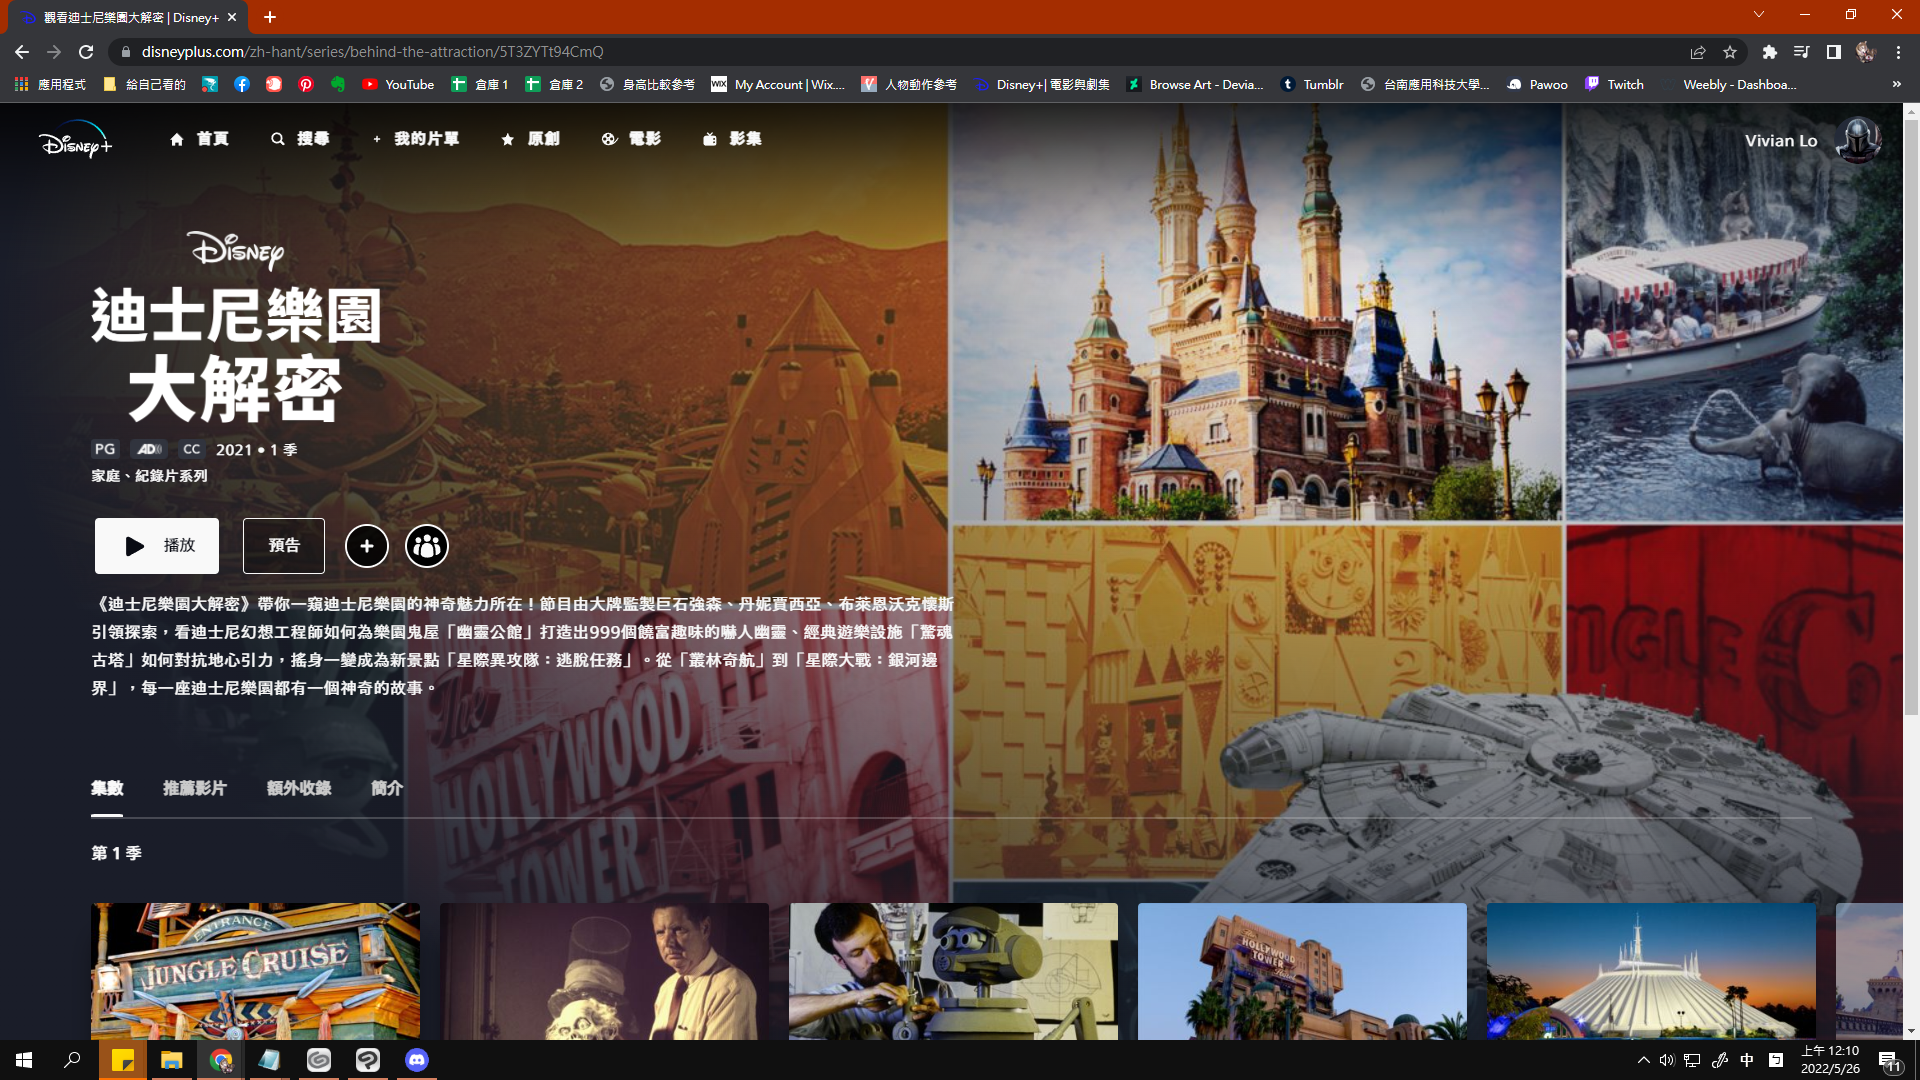Open volume control in tray

1667,1060
